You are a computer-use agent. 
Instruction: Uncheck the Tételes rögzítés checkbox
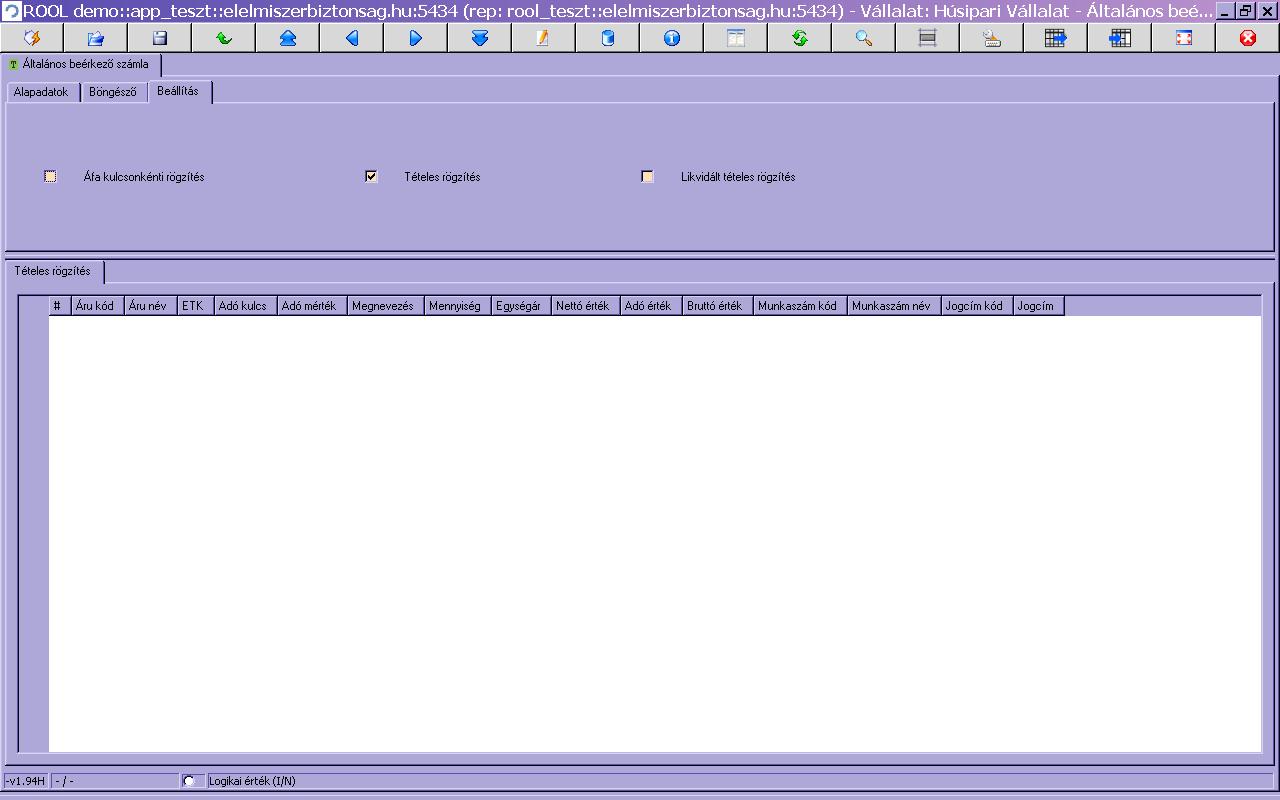coord(371,177)
